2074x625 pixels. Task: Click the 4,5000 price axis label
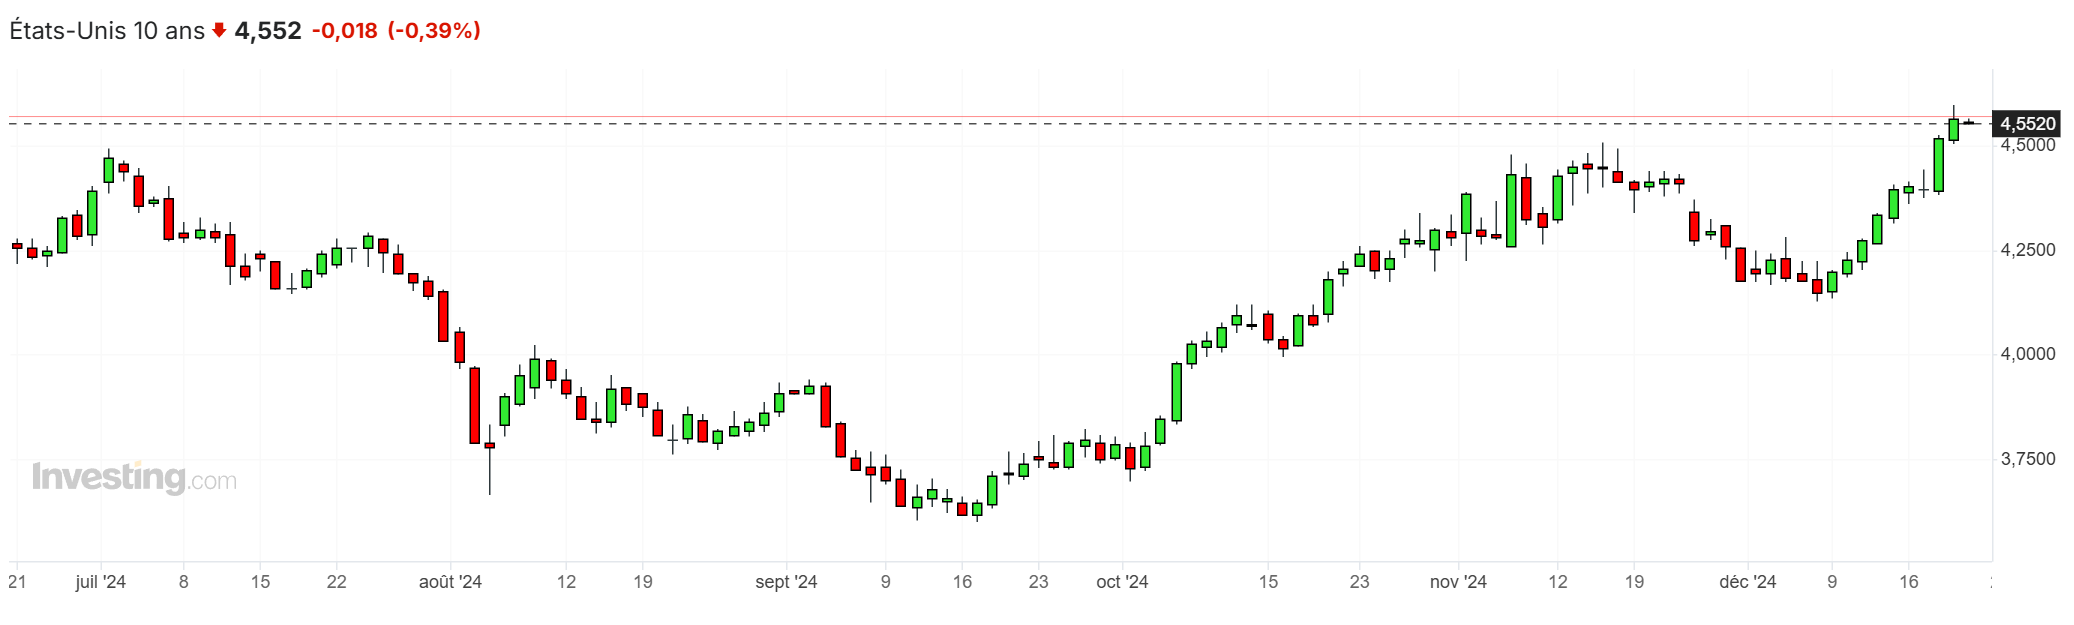coord(2027,145)
